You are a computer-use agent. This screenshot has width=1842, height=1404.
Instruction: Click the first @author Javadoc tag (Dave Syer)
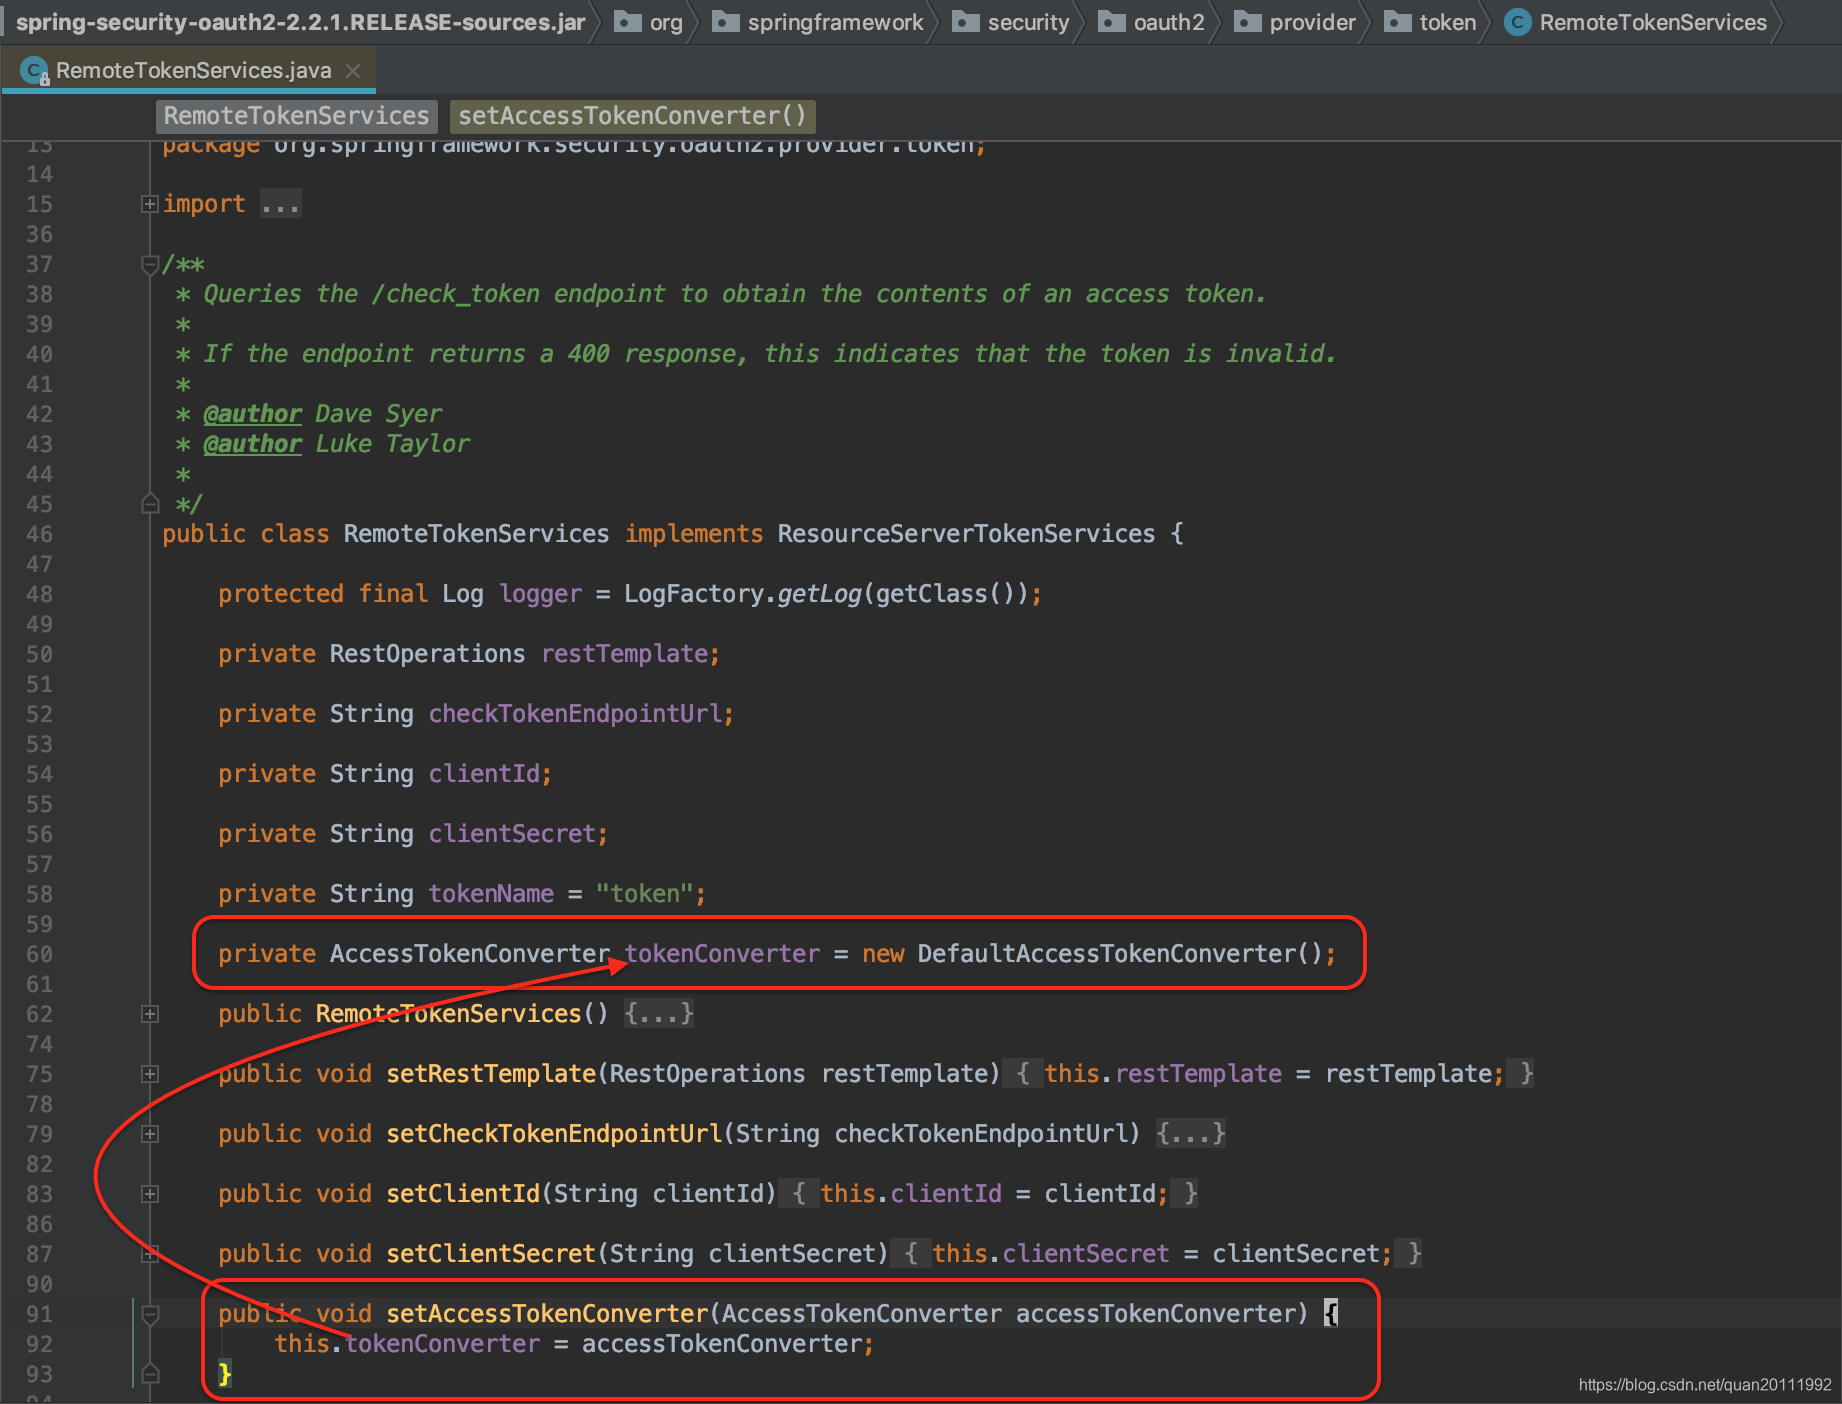click(x=252, y=414)
